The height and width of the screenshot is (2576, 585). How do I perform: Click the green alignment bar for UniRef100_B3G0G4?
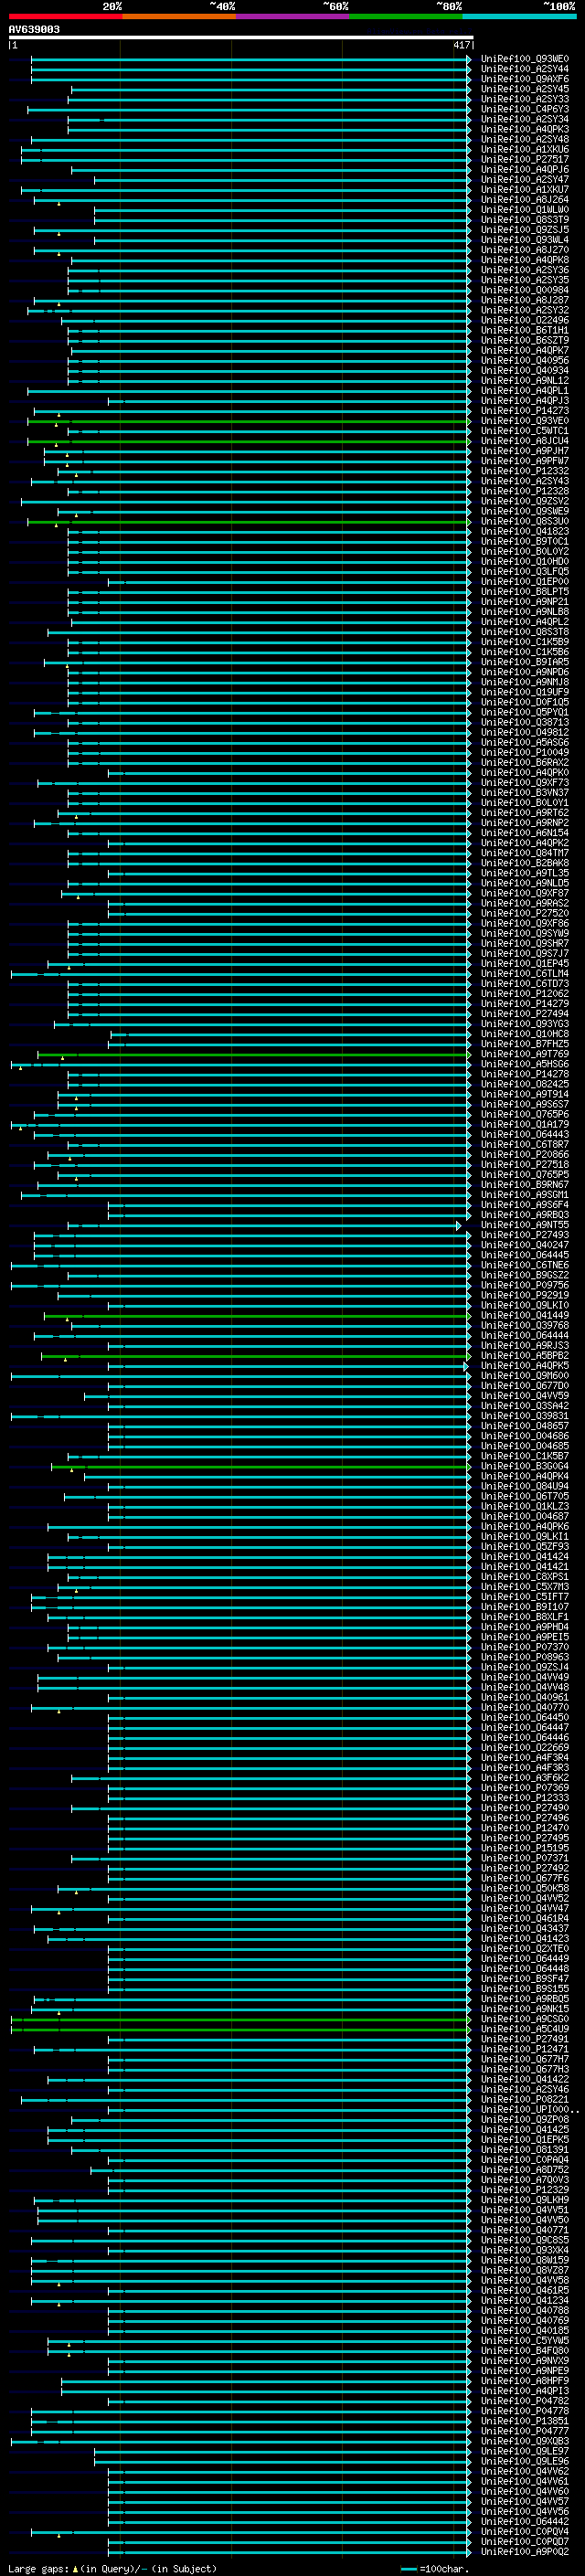tap(261, 1467)
